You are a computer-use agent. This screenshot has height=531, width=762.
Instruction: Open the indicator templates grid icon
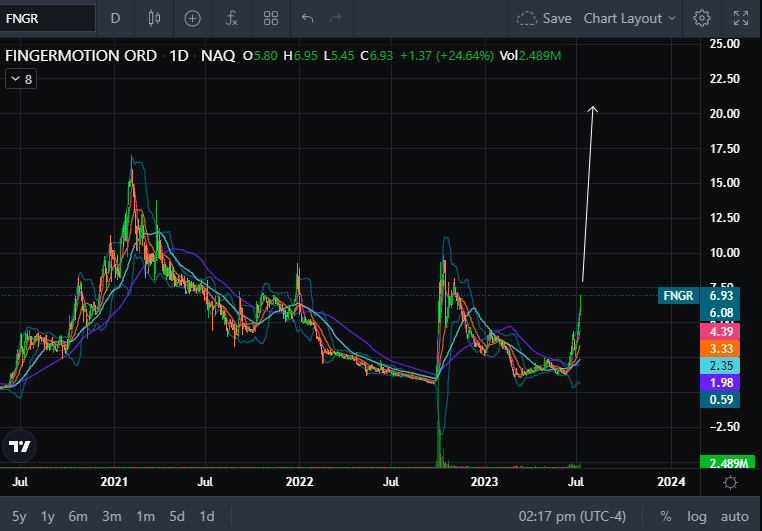271,18
